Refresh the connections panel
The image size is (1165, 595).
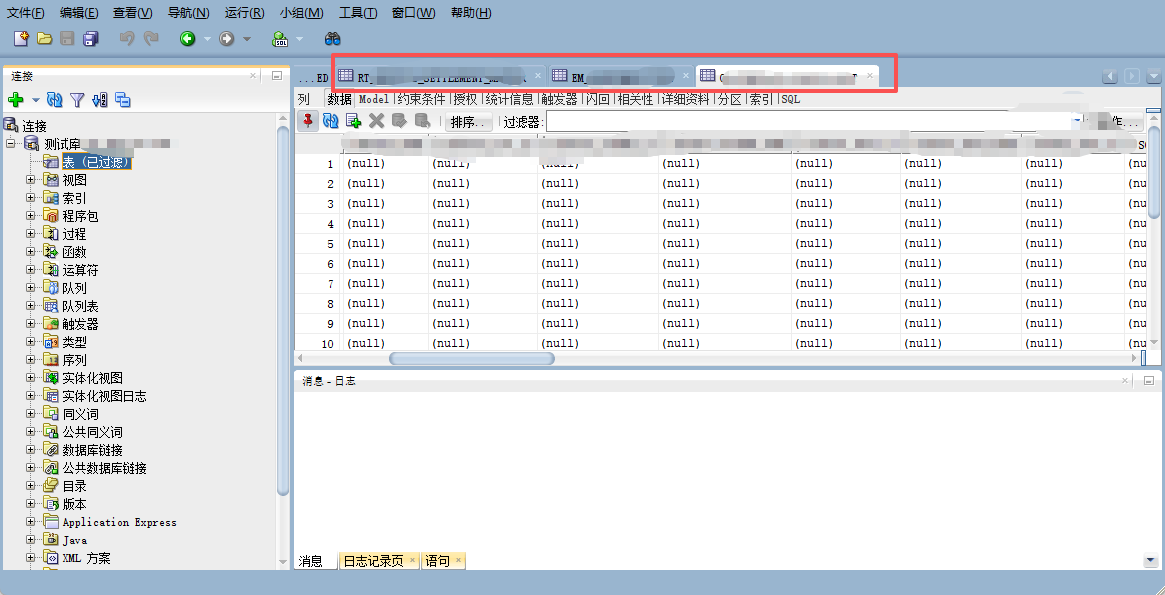point(54,100)
